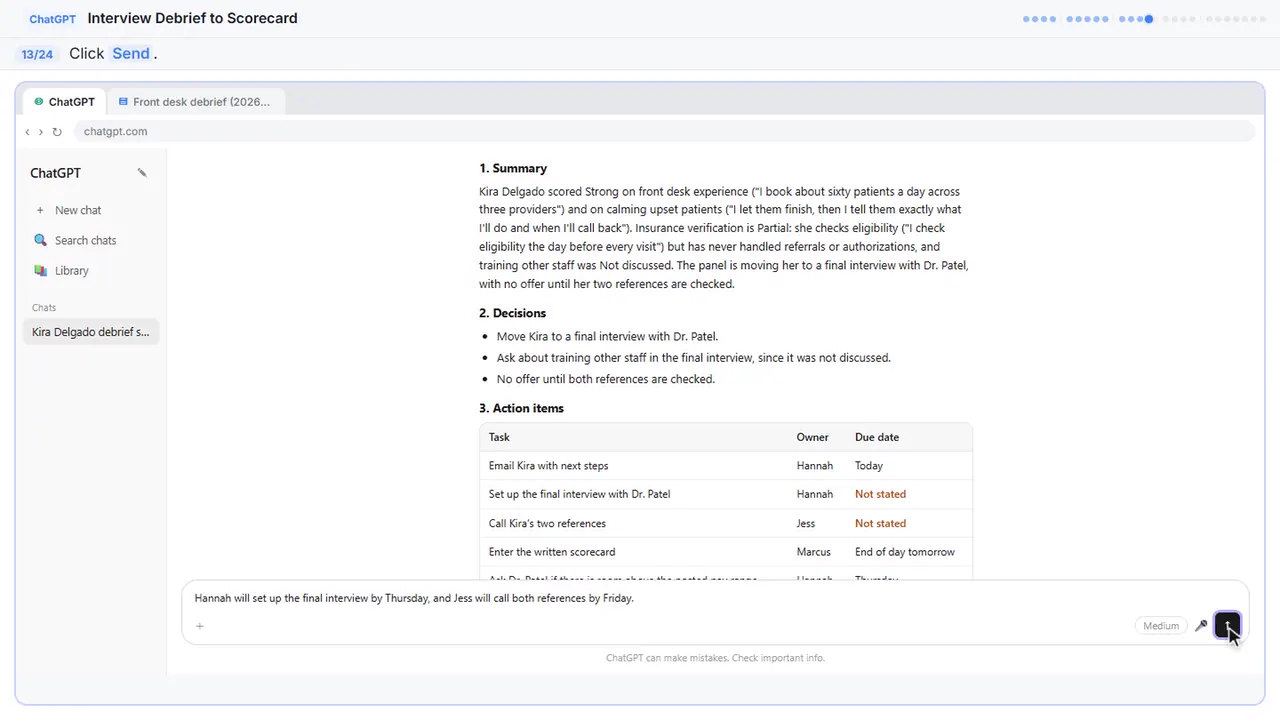Click the microphone dictation icon
This screenshot has height=720, width=1280.
click(1201, 626)
